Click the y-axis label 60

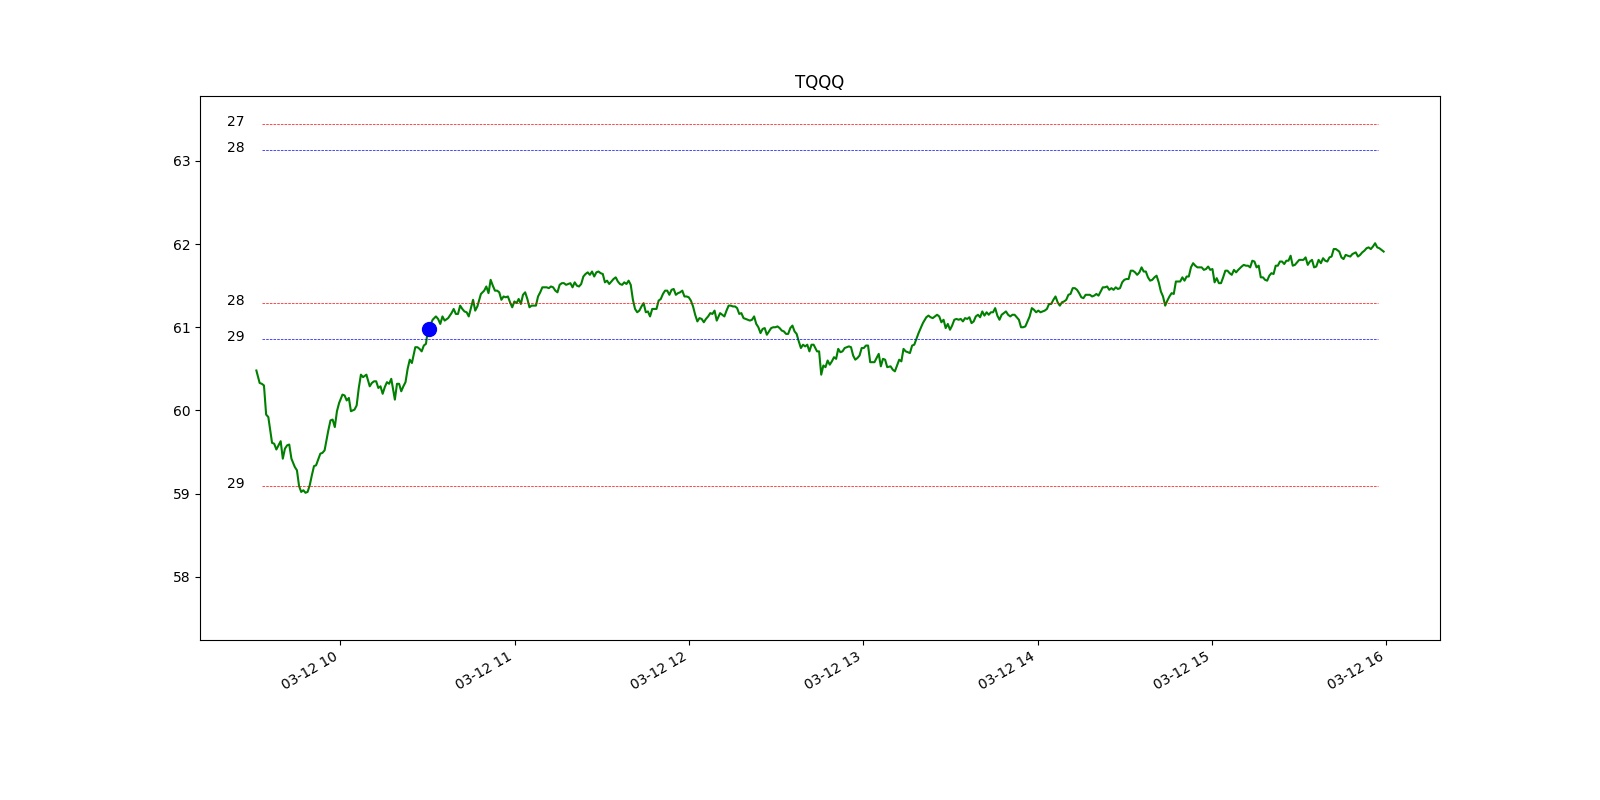[181, 411]
